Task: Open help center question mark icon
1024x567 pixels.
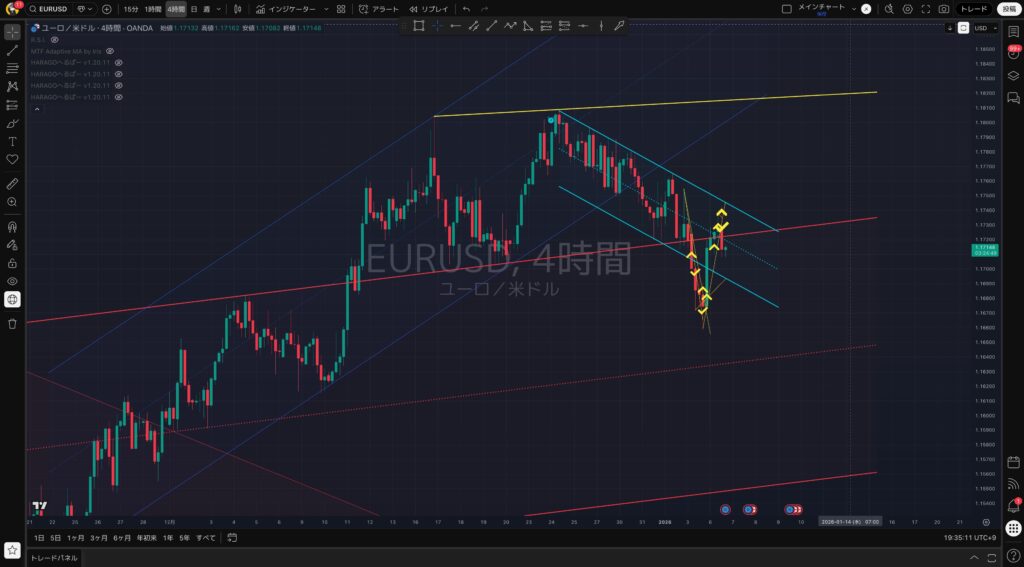Action: (x=1013, y=555)
